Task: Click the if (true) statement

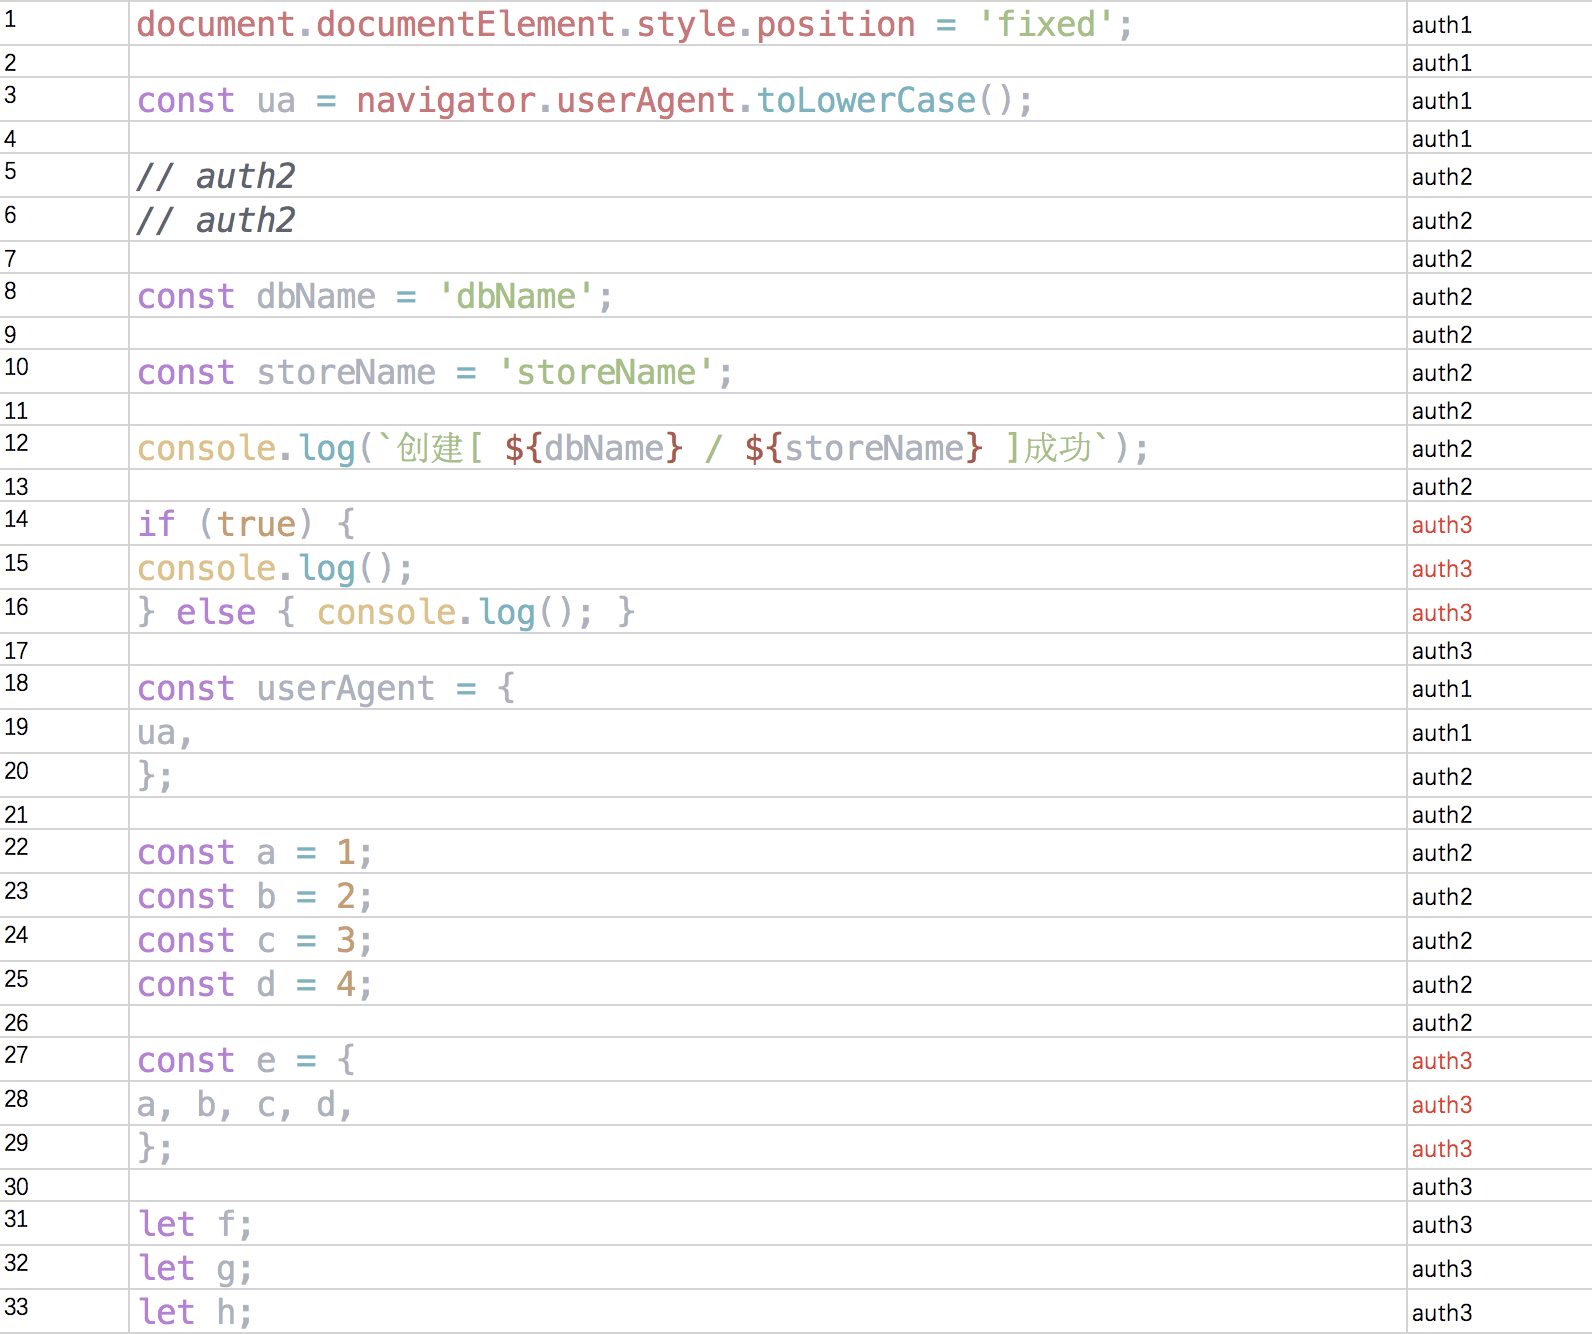Action: coord(245,524)
